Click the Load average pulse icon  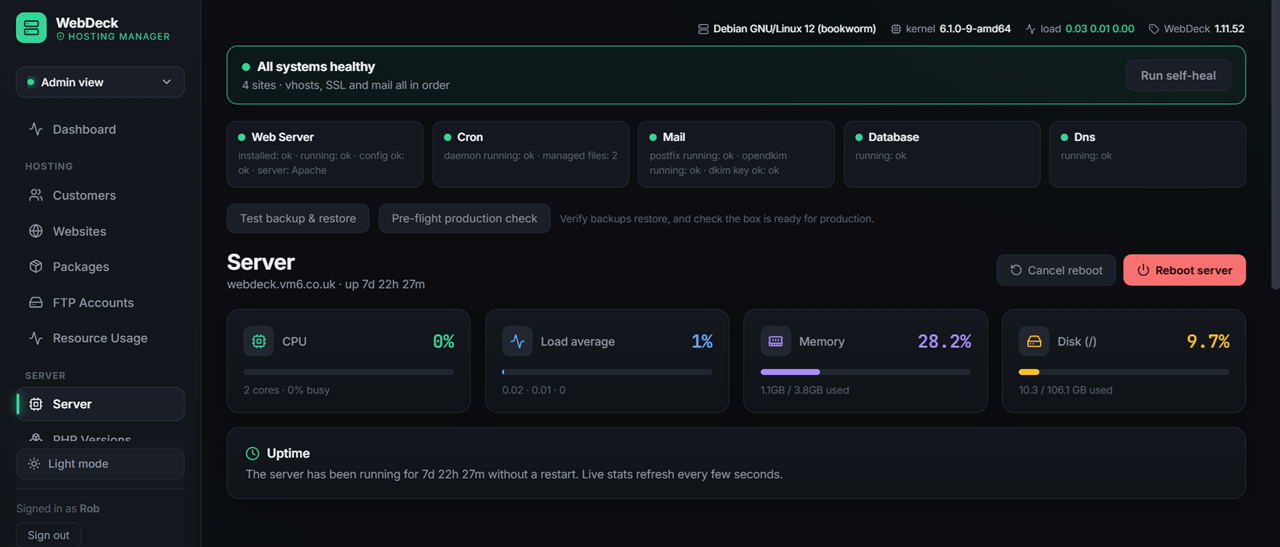[x=517, y=341]
